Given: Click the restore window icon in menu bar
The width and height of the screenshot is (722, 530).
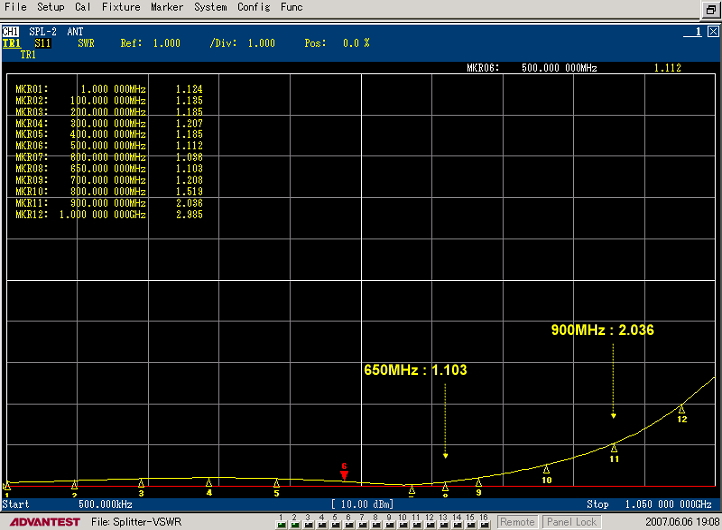Looking at the screenshot, I should pos(710,10).
